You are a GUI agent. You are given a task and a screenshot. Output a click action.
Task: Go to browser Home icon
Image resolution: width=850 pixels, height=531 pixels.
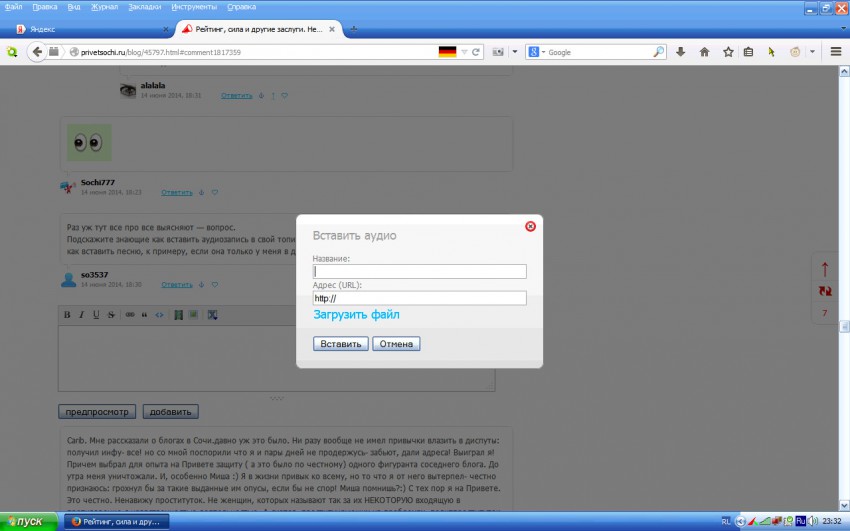pos(704,52)
